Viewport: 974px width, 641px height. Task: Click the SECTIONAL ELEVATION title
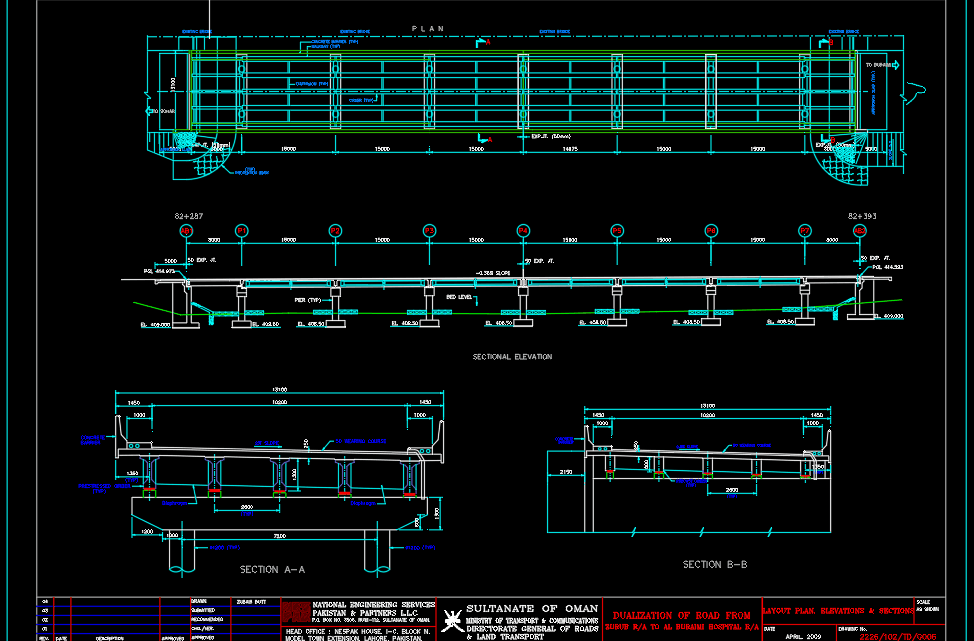tap(512, 357)
